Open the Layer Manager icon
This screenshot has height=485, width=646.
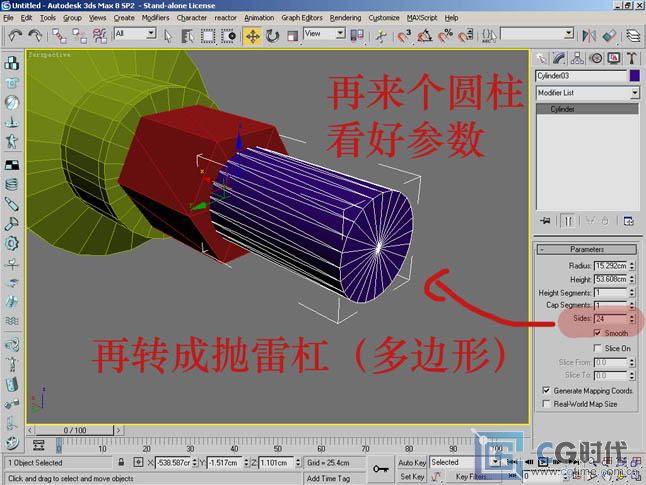click(633, 36)
